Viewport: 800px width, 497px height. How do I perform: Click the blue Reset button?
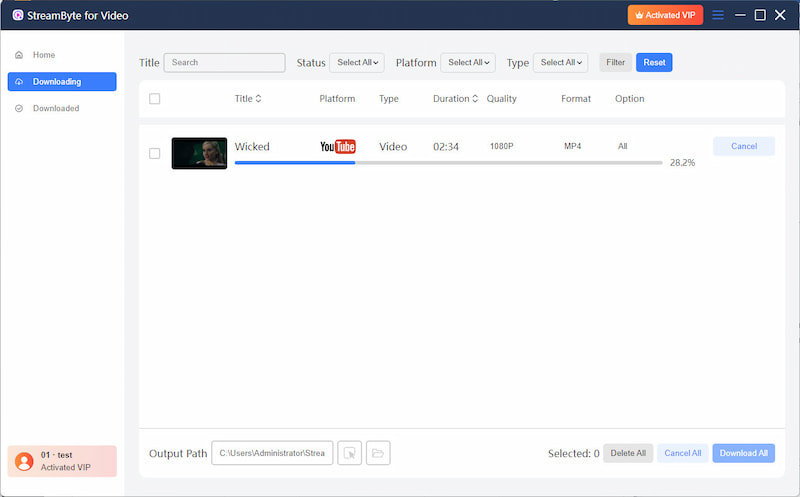click(654, 62)
